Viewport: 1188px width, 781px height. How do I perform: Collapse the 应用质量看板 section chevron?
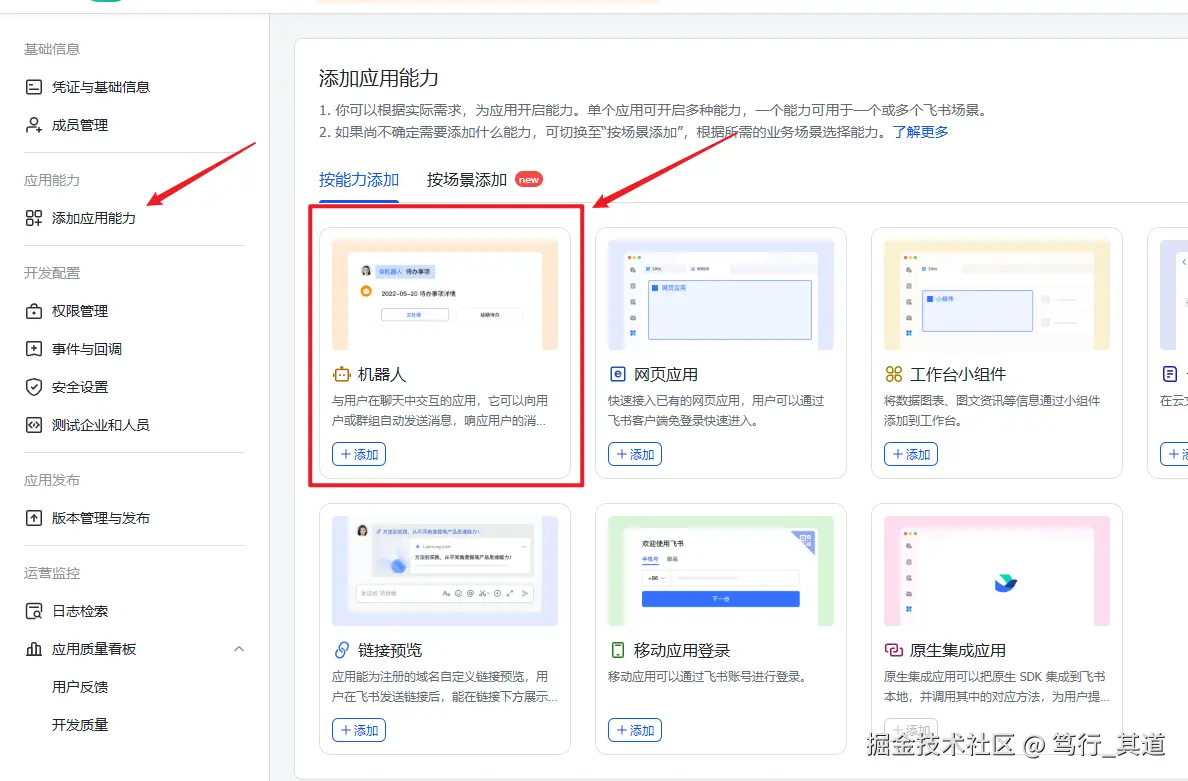pyautogui.click(x=239, y=649)
